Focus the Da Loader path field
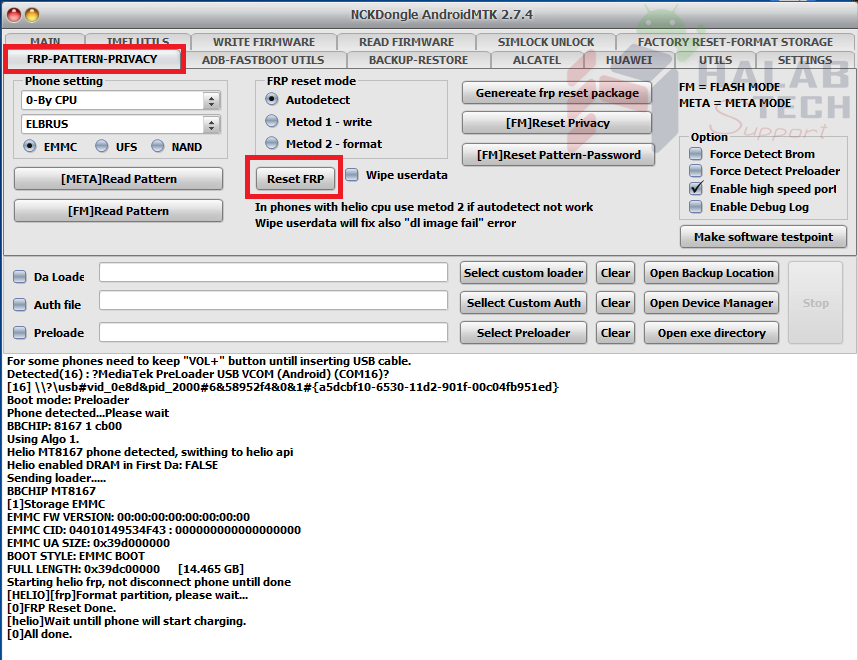This screenshot has height=660, width=858. (274, 273)
